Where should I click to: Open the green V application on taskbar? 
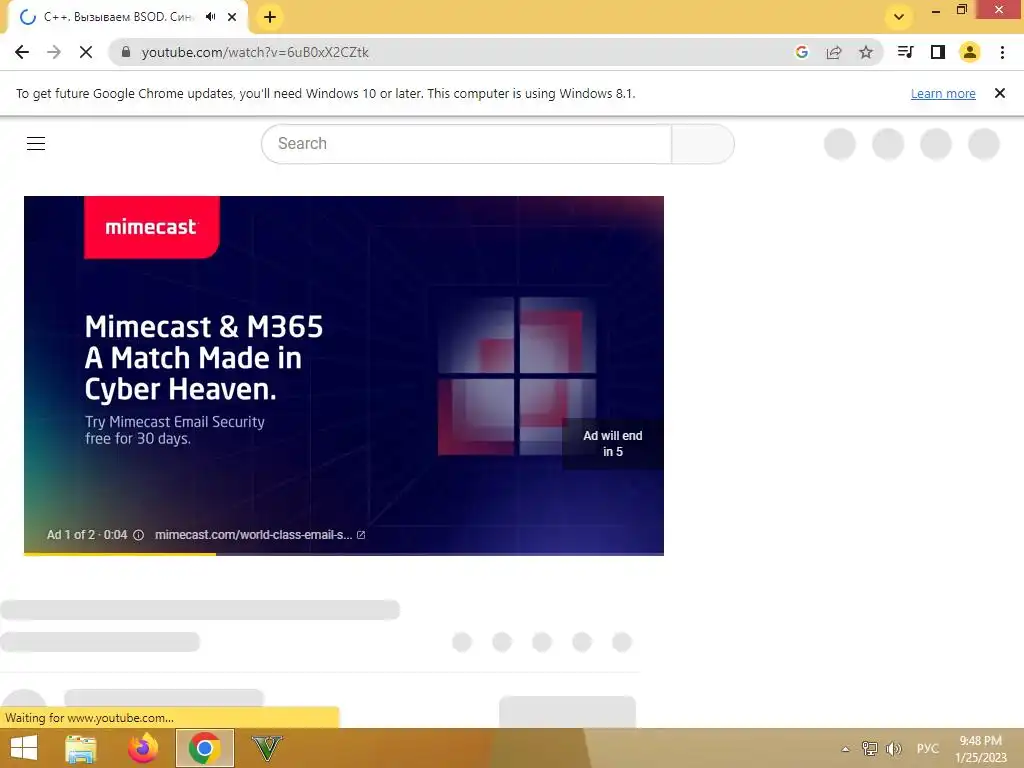tap(267, 748)
